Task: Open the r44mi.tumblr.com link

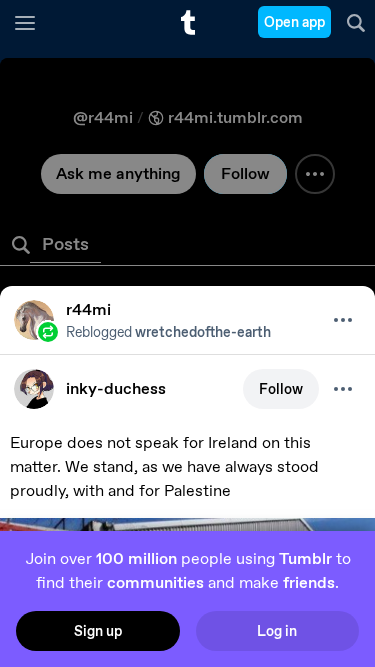Action: [235, 118]
